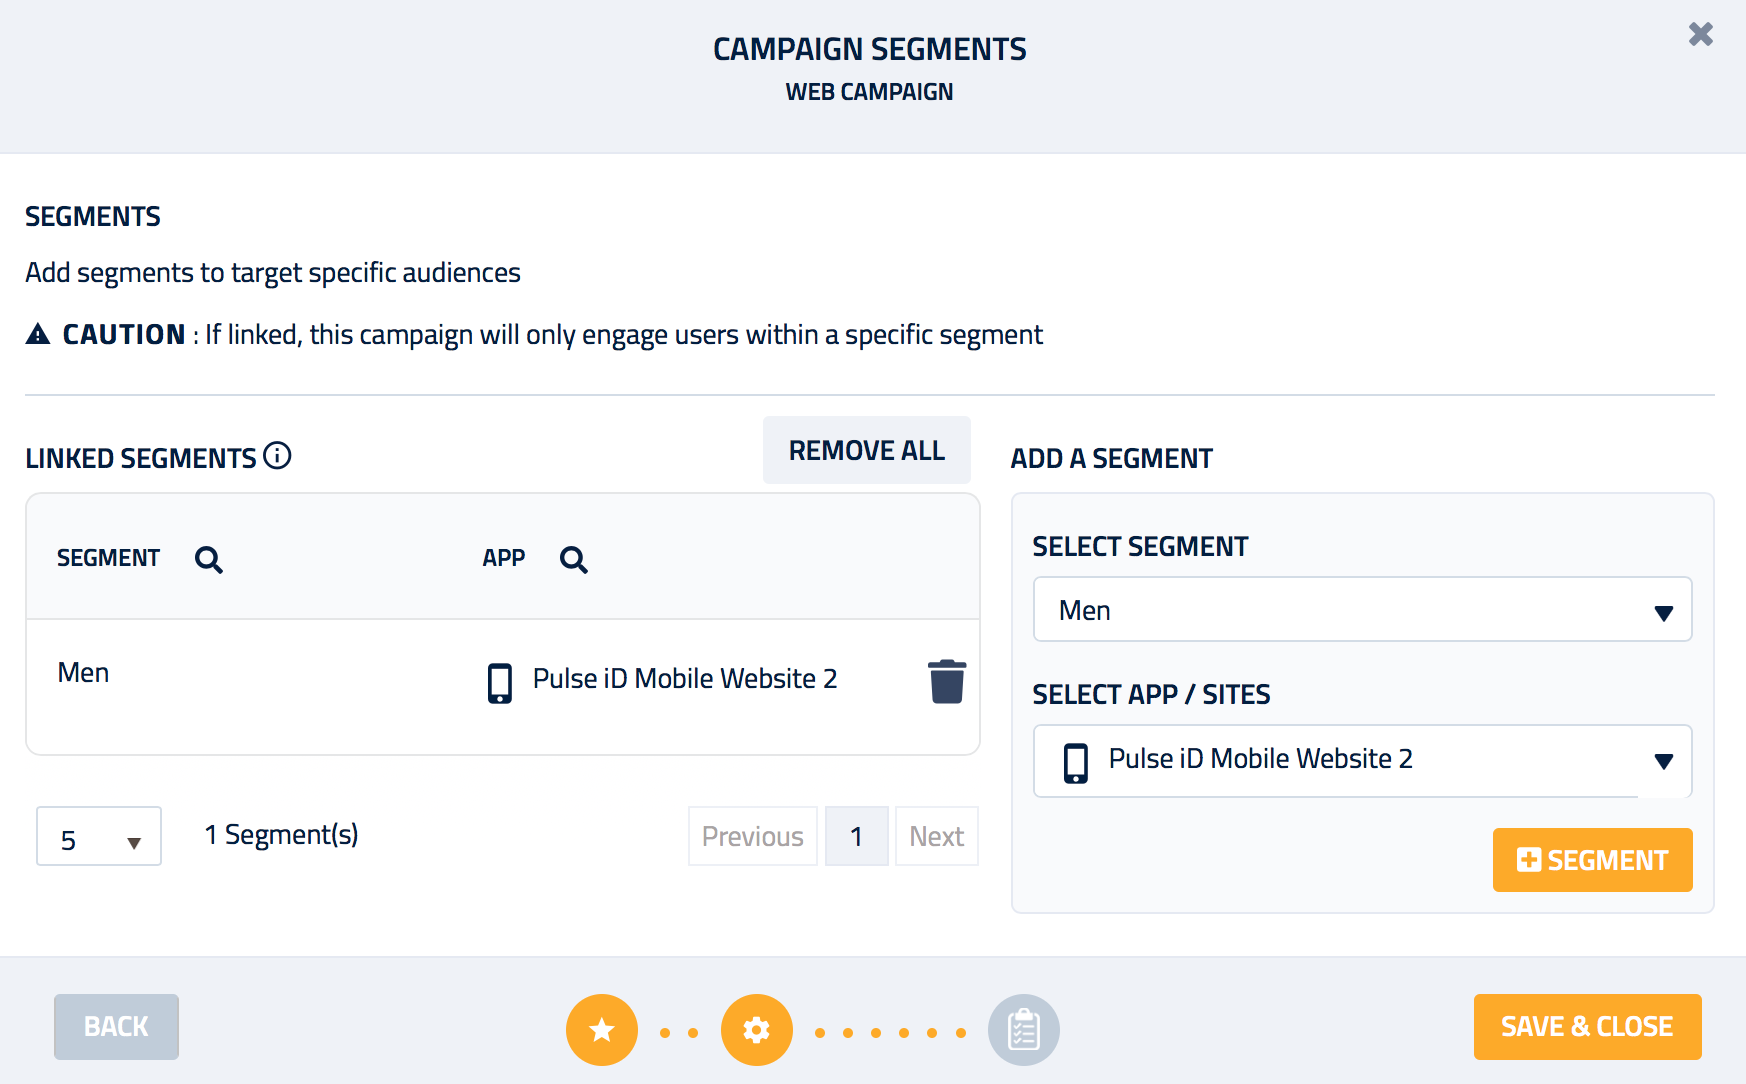Search the Segment column
Screen dimensions: 1746x1084
point(209,559)
